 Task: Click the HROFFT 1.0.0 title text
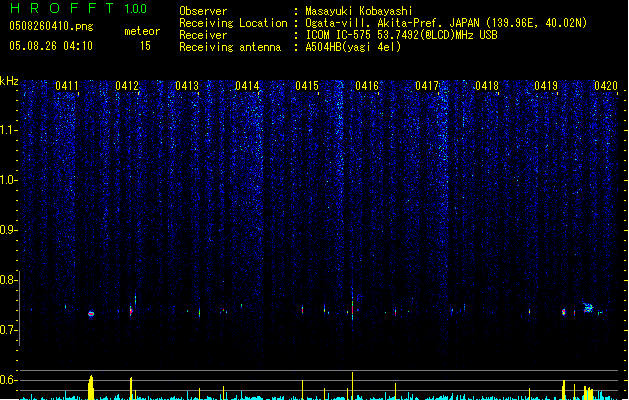click(x=79, y=8)
